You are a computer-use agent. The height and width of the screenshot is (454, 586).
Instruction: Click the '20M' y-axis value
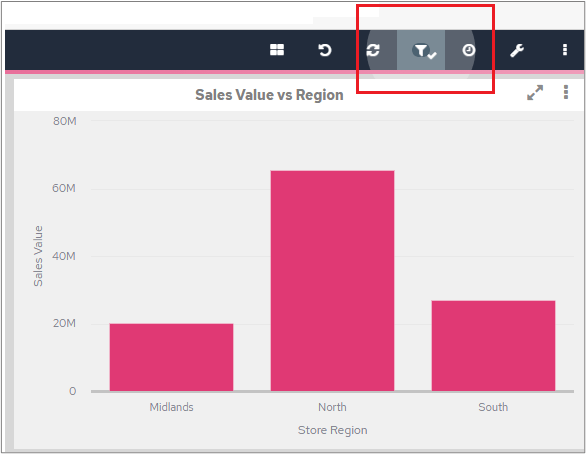64,323
